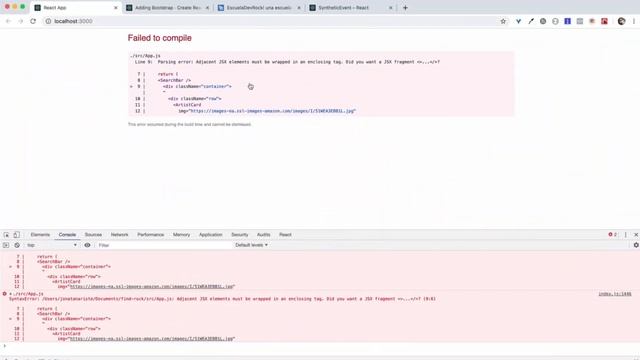Image resolution: width=640 pixels, height=360 pixels.
Task: Open the Security DevTools panel
Action: (x=240, y=235)
